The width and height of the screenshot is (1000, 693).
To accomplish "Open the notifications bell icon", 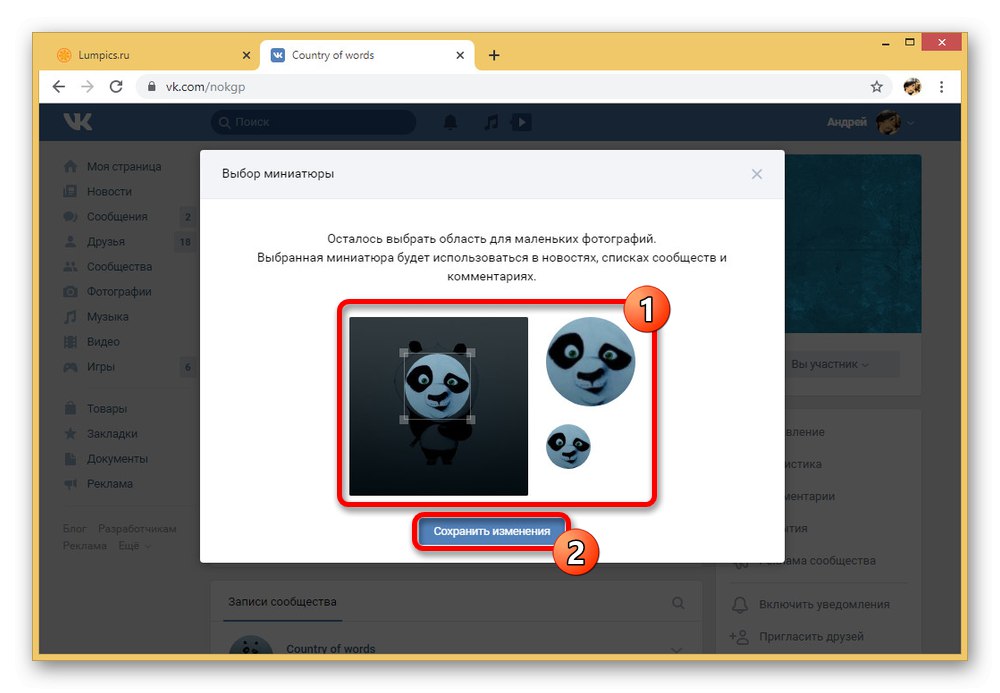I will [450, 122].
